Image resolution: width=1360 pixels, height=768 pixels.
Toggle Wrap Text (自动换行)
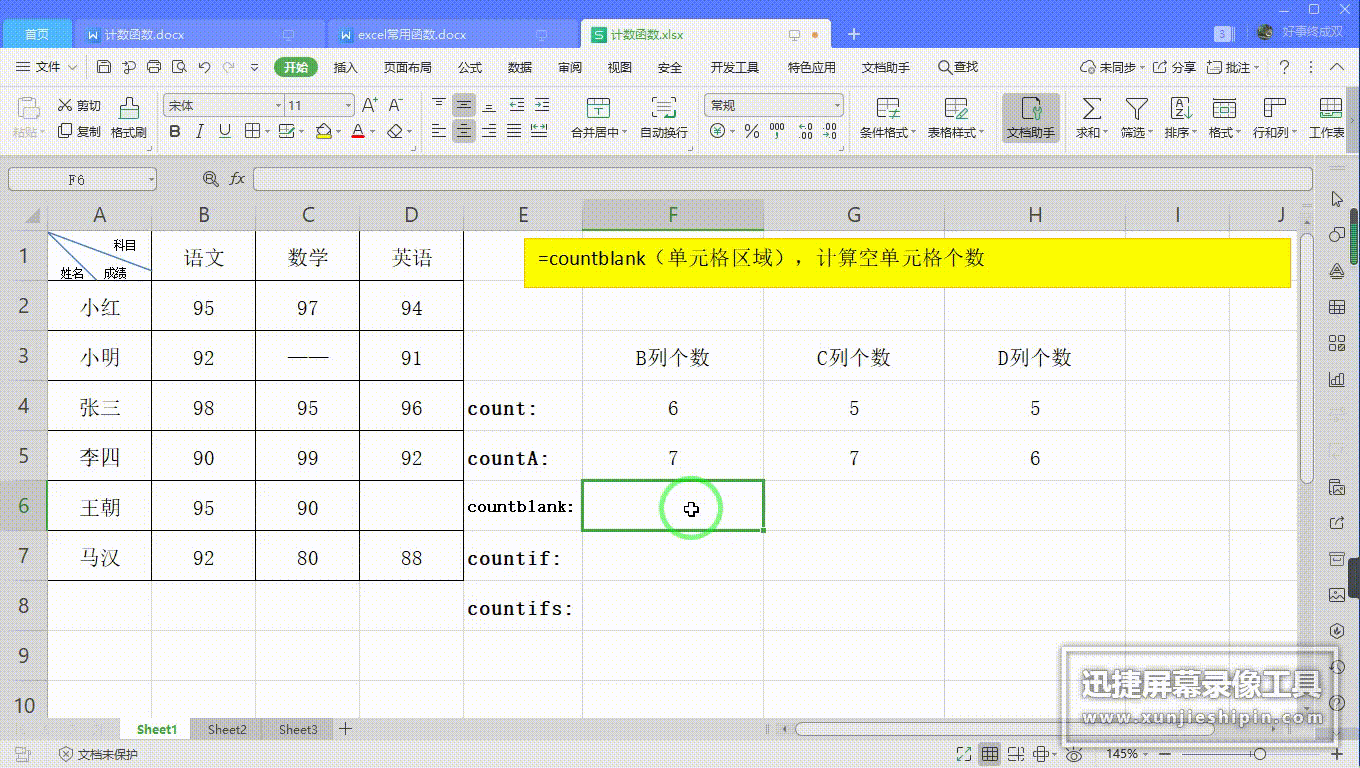(x=664, y=118)
